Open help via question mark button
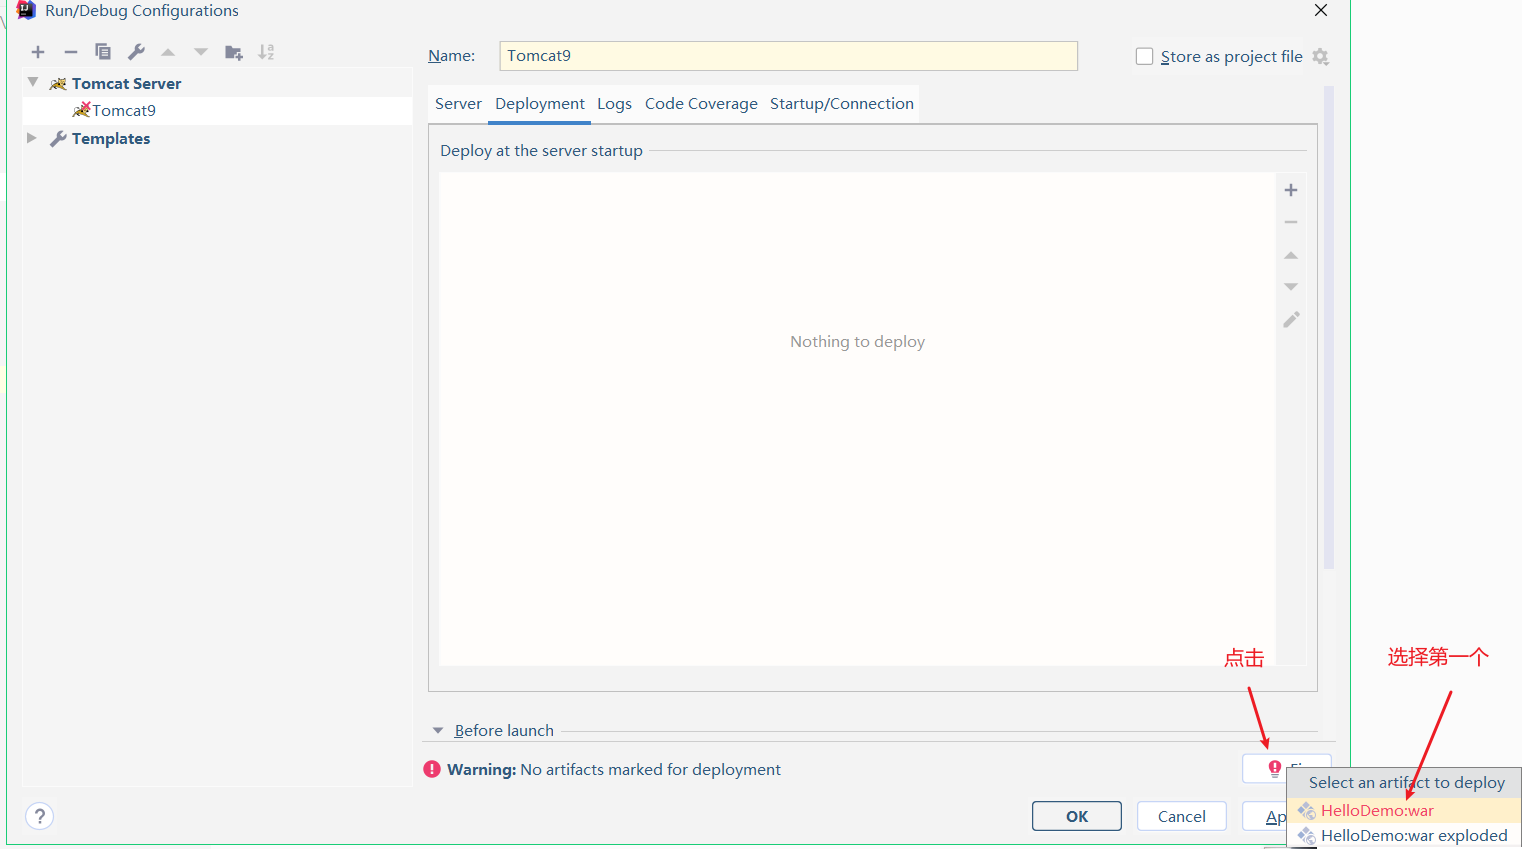Viewport: 1522px width, 849px height. 39,816
